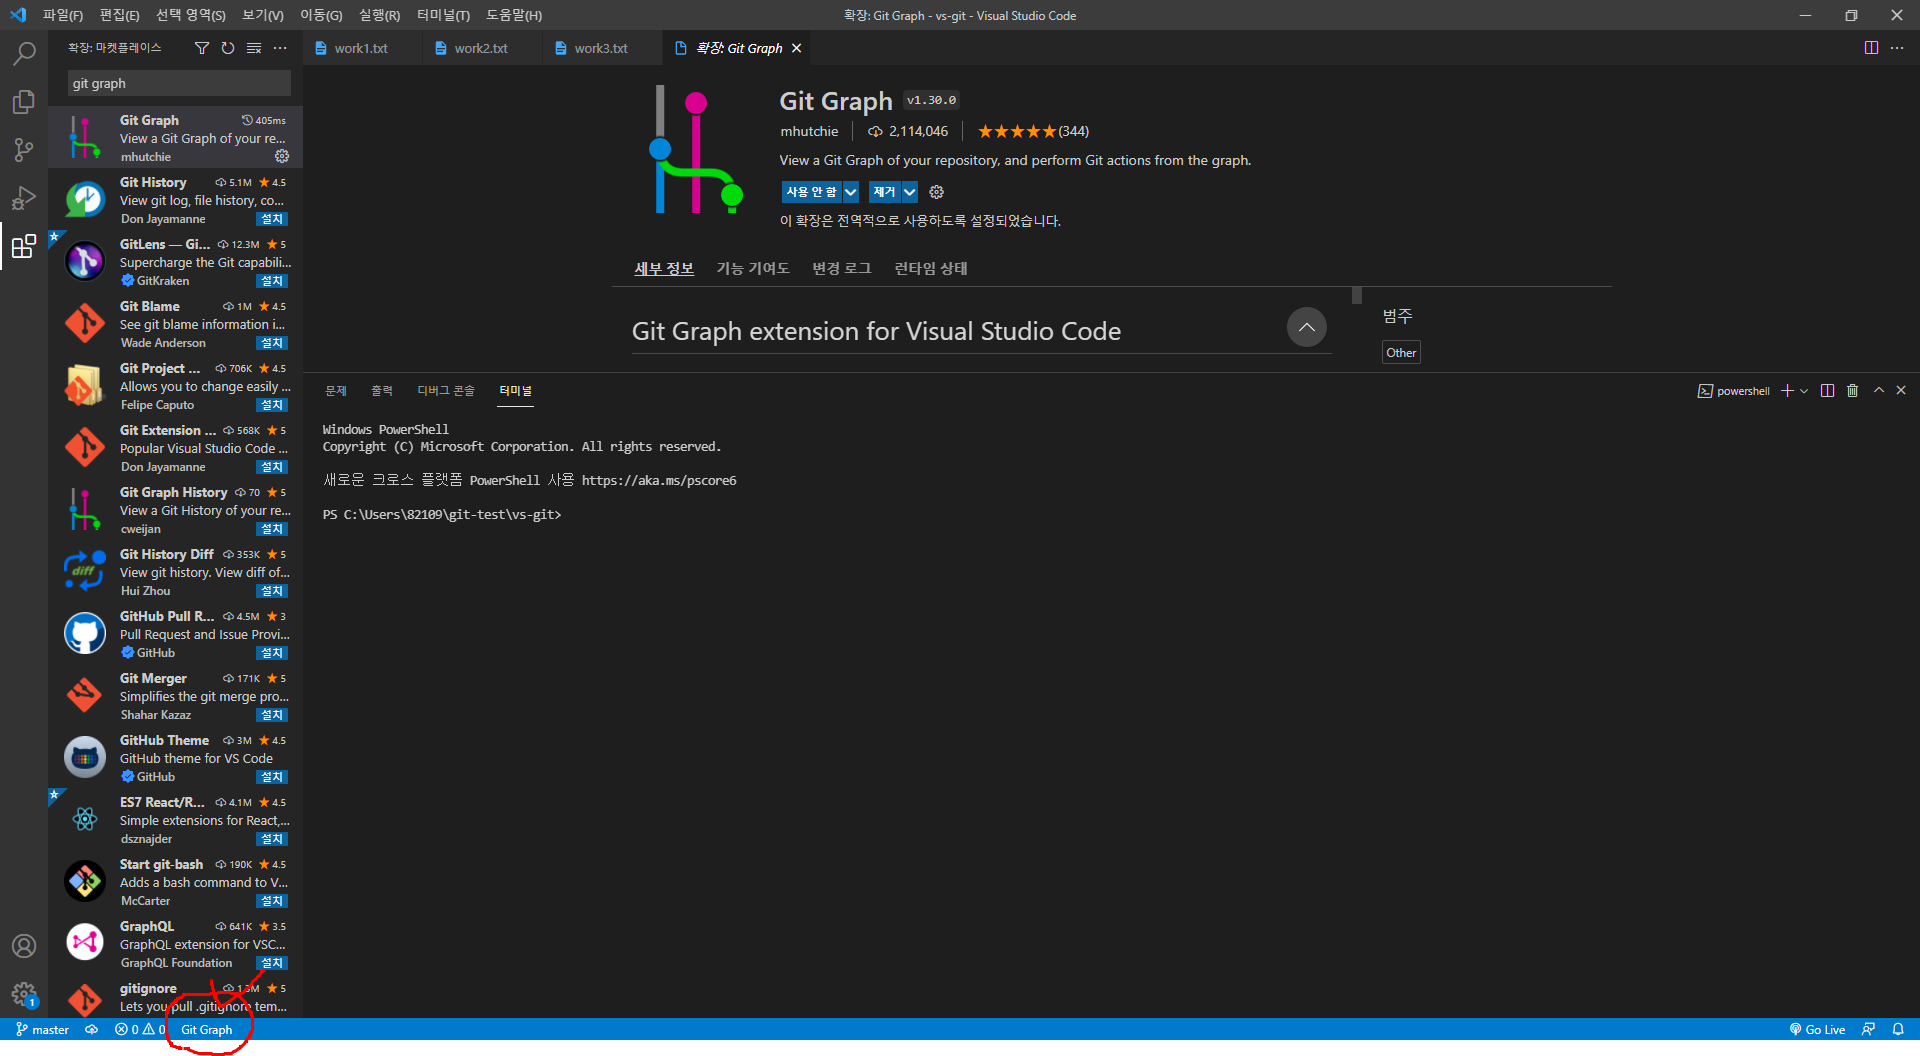Select the changelog tab

[x=841, y=268]
